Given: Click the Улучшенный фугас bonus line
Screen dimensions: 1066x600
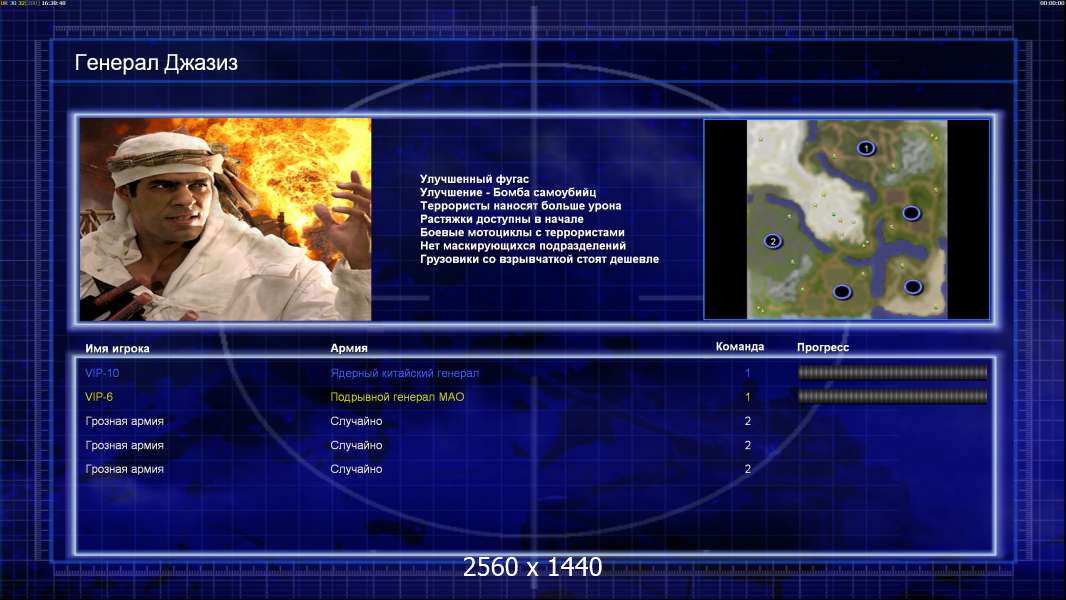Looking at the screenshot, I should [474, 179].
